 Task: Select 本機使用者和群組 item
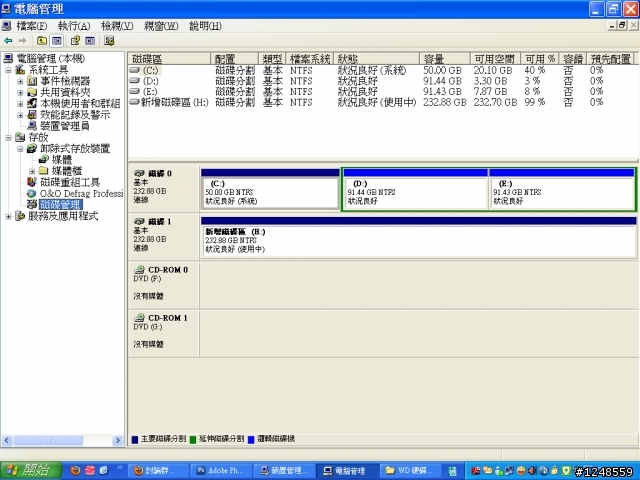pyautogui.click(x=80, y=104)
